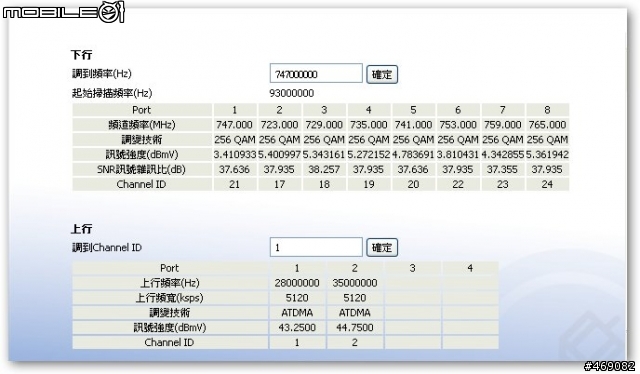Click downstream Channel ID 21
This screenshot has height=374, width=640.
coord(234,185)
